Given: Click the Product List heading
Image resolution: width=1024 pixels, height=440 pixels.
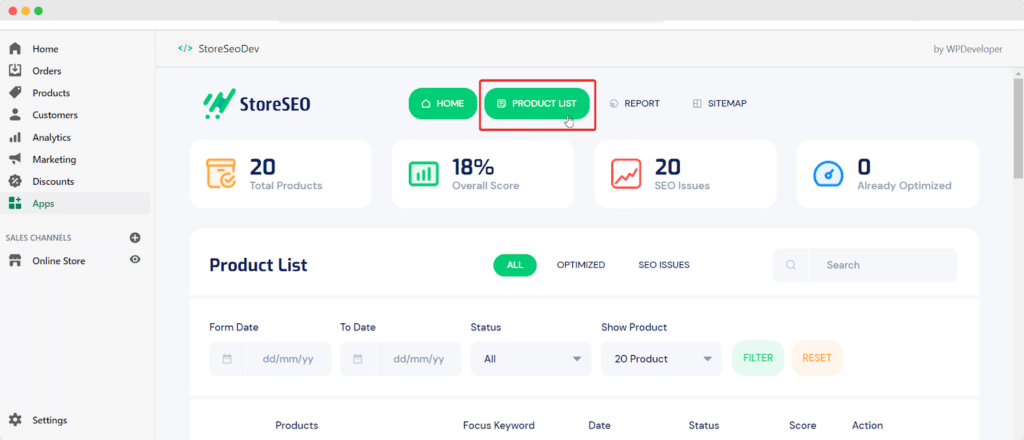Looking at the screenshot, I should [x=258, y=265].
